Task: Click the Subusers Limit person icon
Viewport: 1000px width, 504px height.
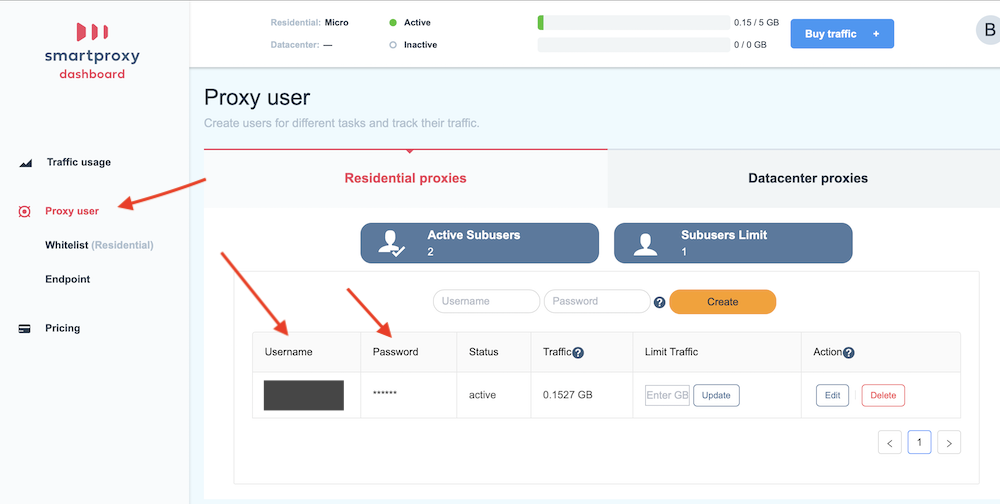Action: pyautogui.click(x=645, y=243)
